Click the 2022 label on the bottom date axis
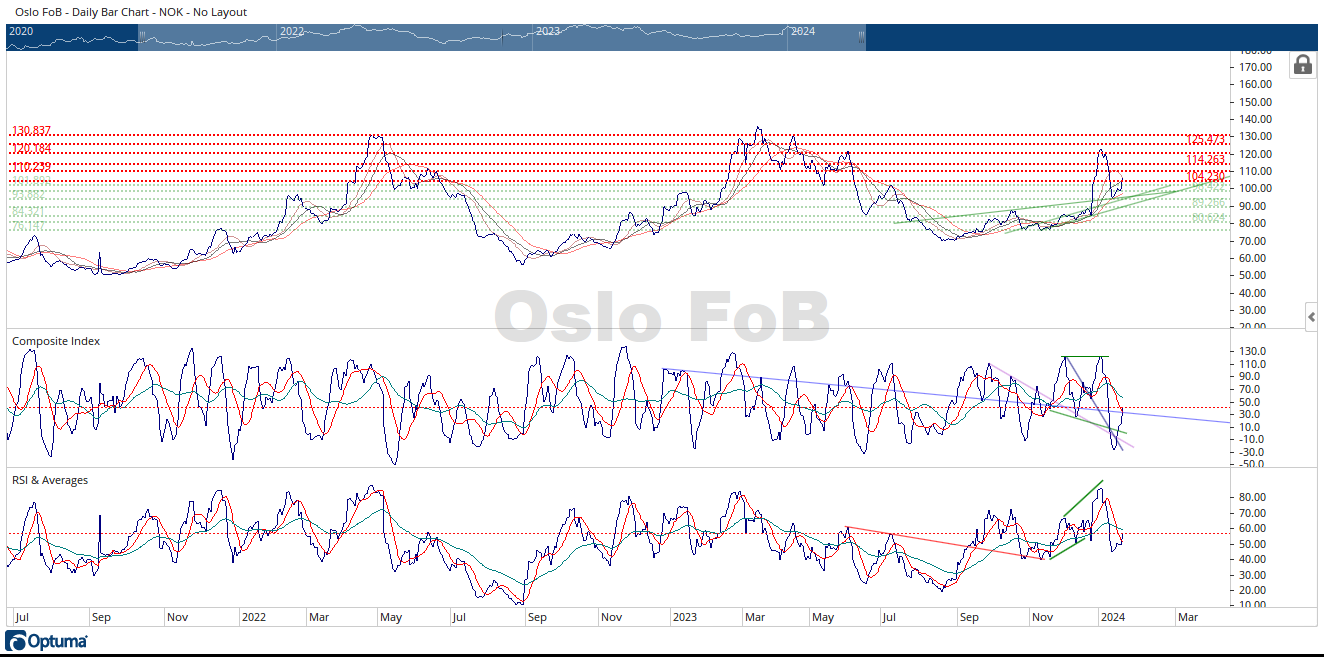 (x=255, y=618)
